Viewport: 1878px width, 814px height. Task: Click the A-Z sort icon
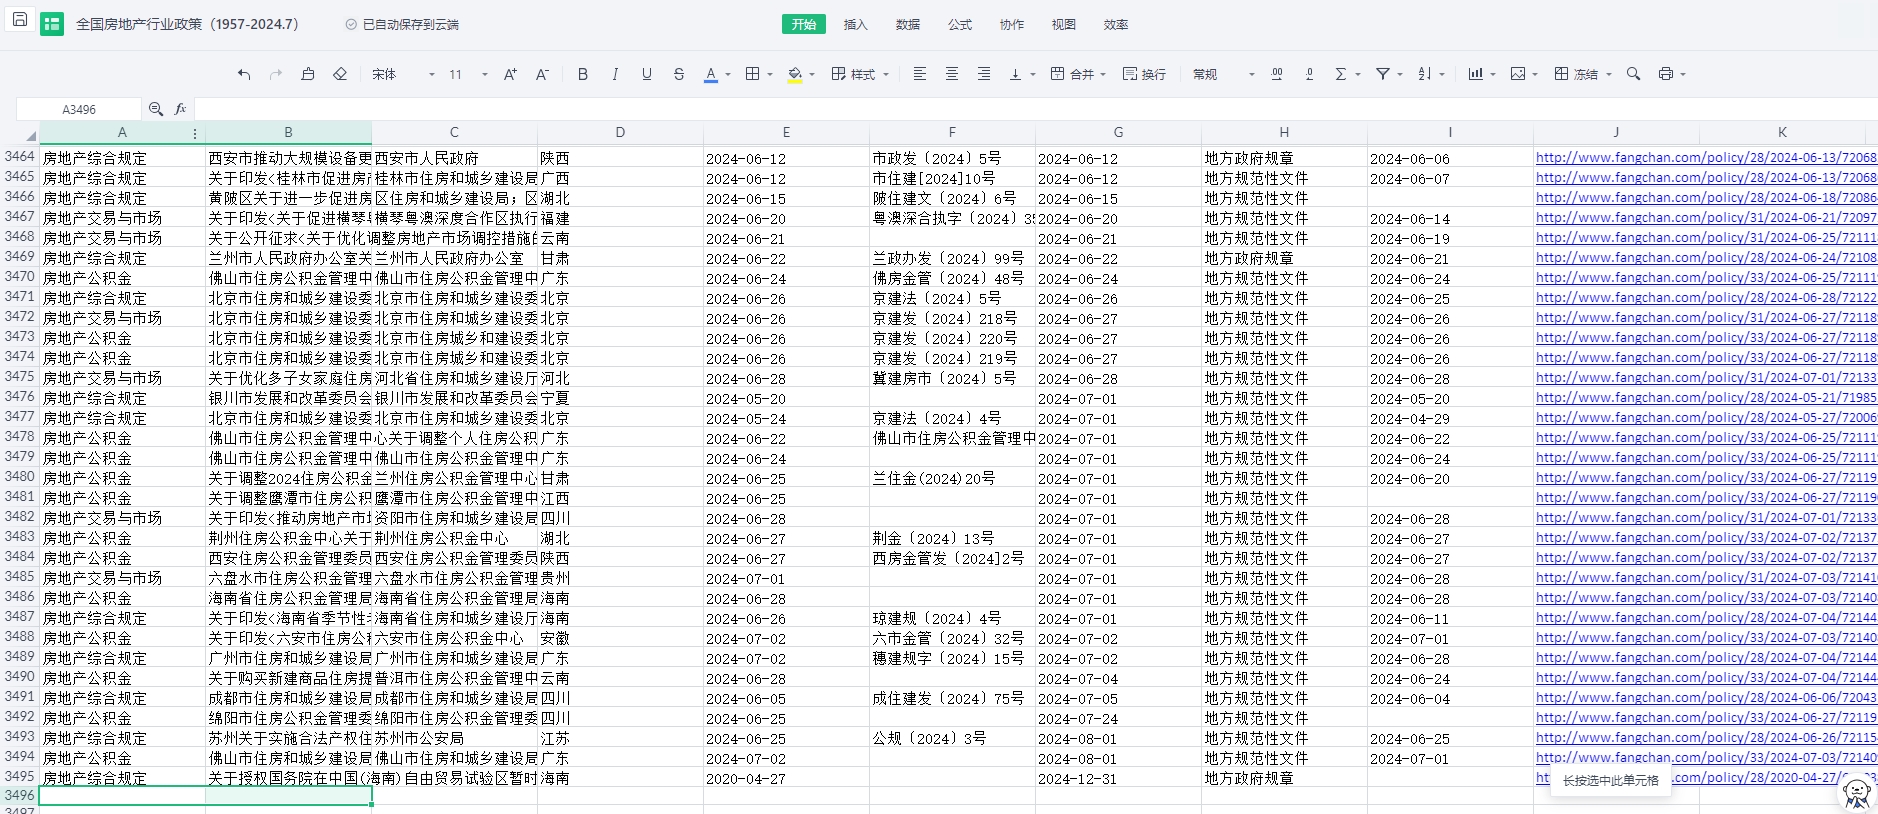(x=1425, y=74)
